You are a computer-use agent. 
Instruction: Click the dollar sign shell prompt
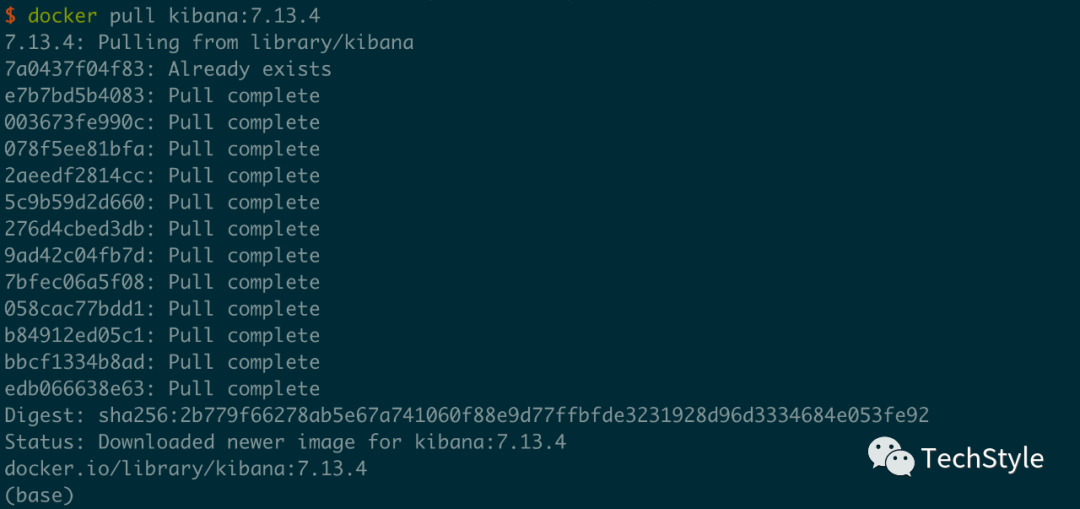point(10,16)
